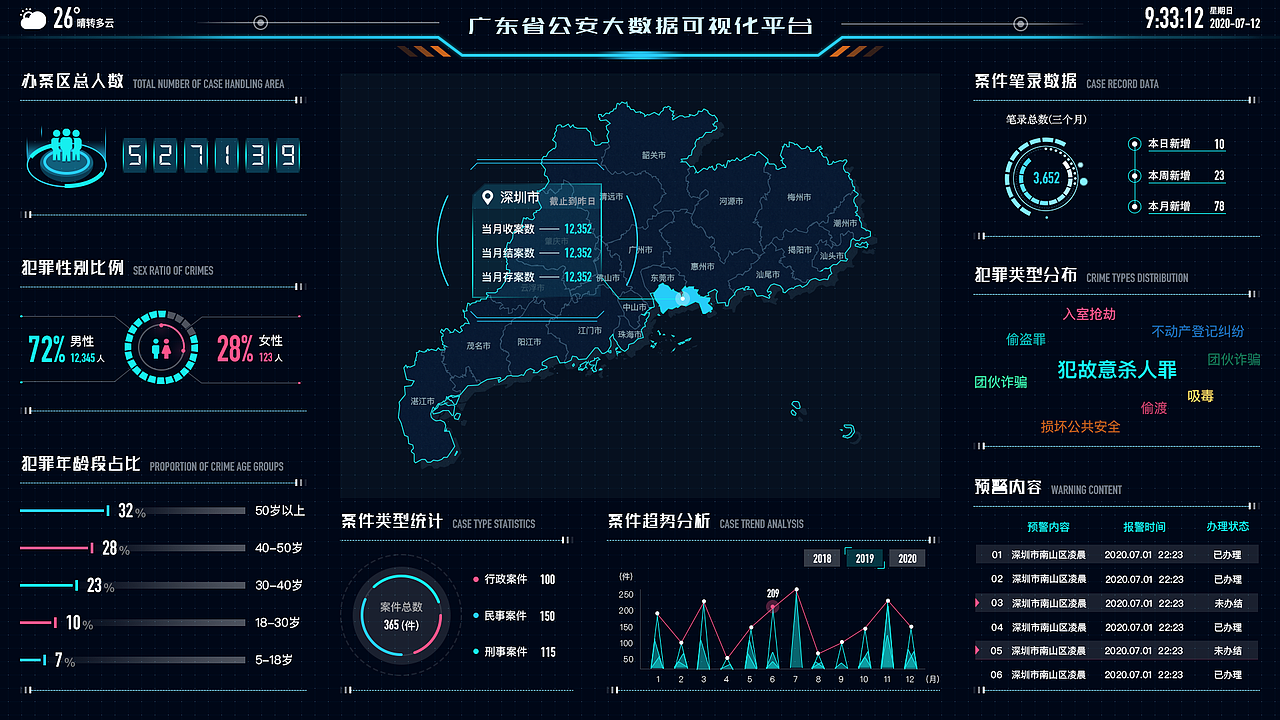Click the 9:33:12 clock display
The image size is (1280, 720).
tap(1174, 18)
